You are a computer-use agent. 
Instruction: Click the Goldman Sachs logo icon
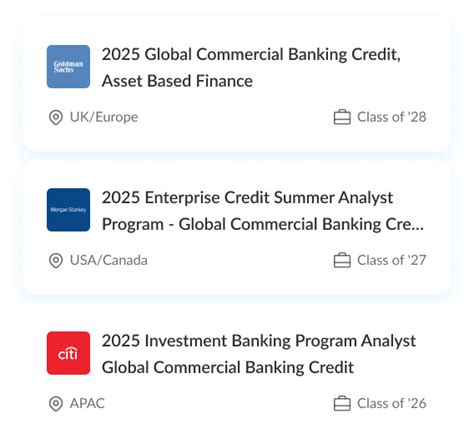point(68,67)
